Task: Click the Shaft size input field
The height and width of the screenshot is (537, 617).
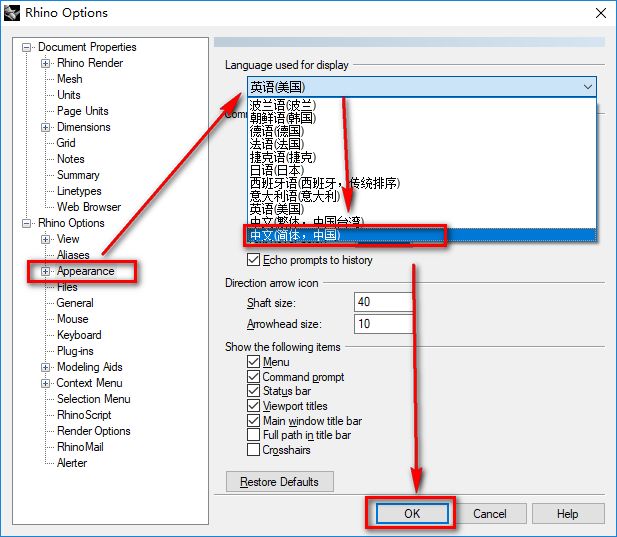Action: 384,303
